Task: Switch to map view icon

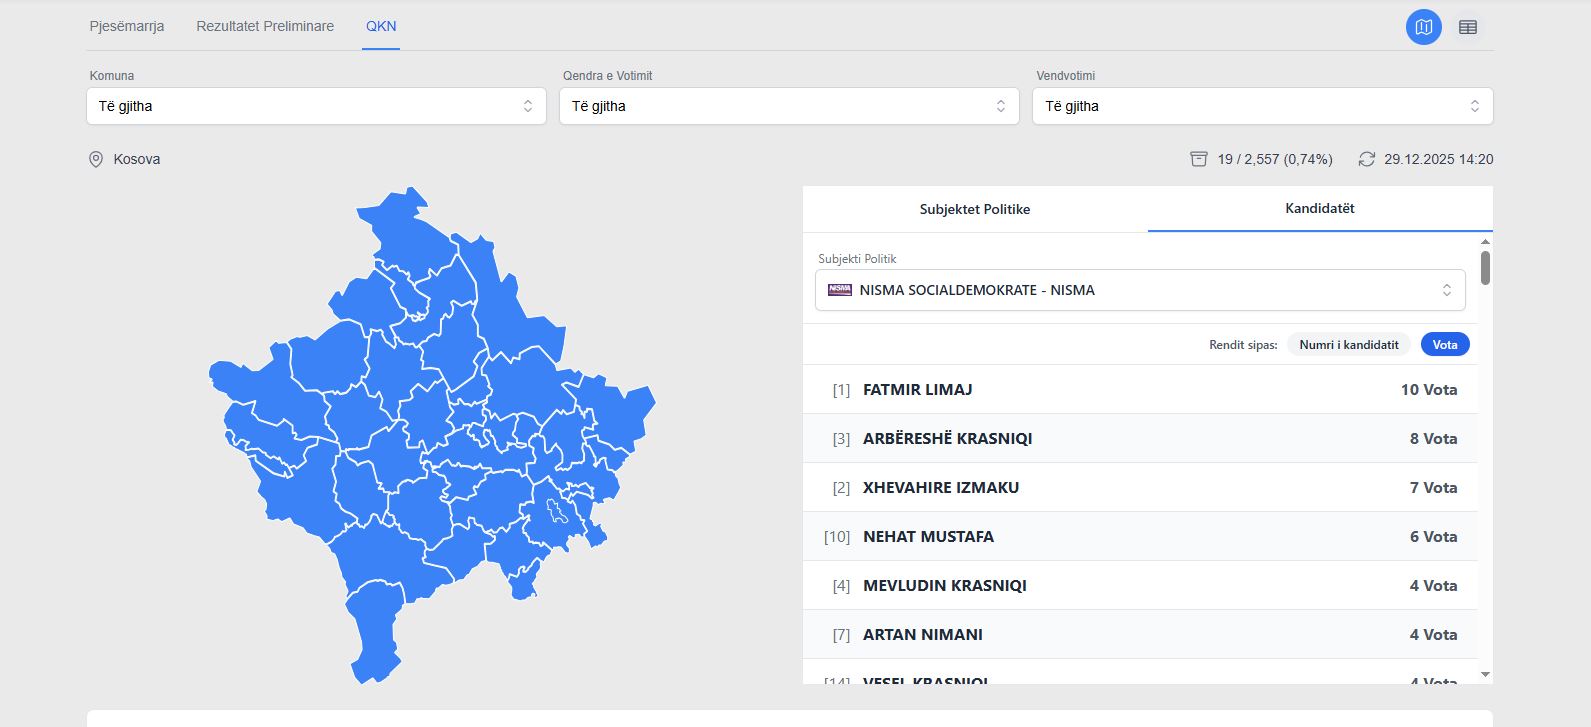Action: [x=1423, y=27]
